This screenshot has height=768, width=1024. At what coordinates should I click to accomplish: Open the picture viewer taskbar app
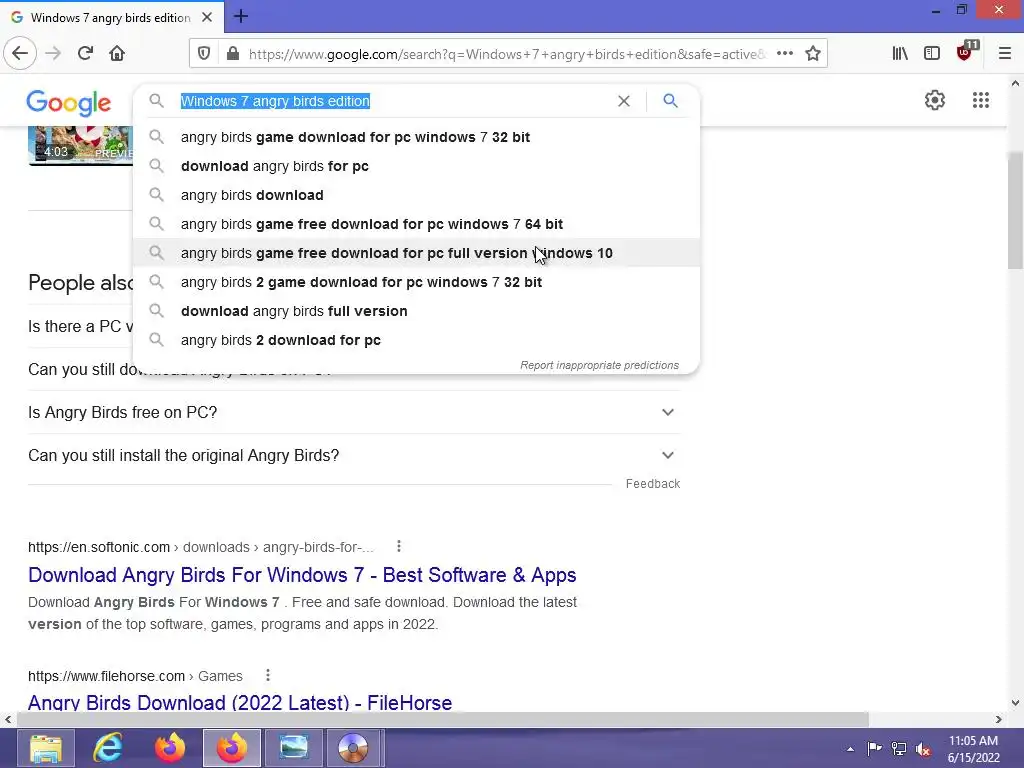pos(293,748)
